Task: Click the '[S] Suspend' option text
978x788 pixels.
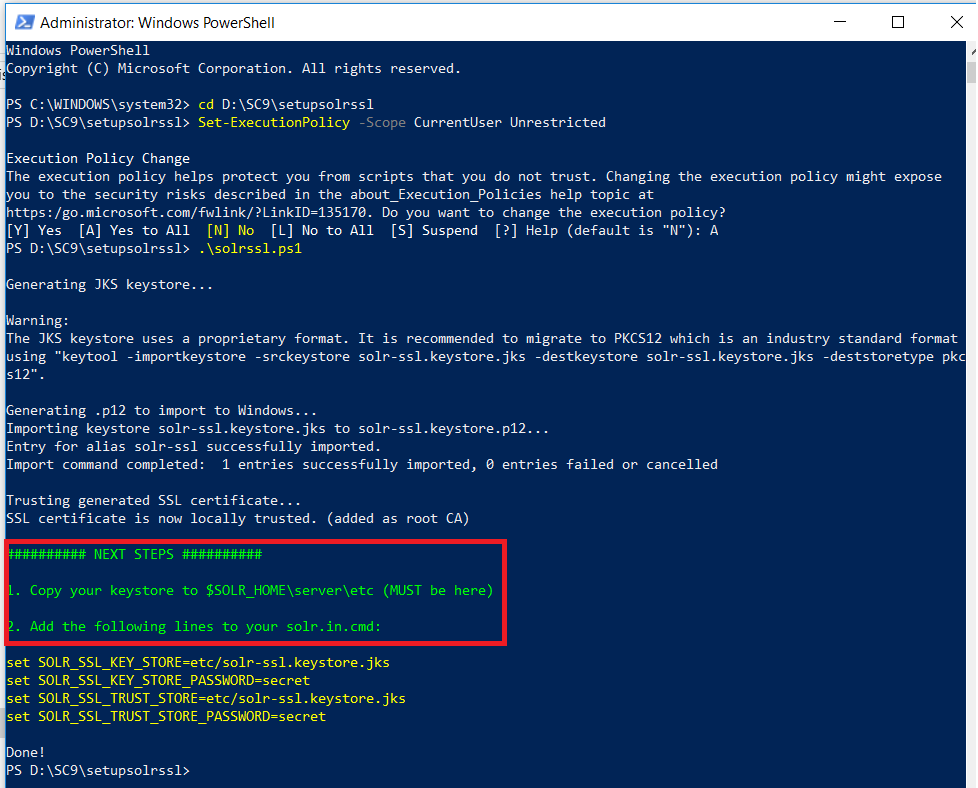Action: pyautogui.click(x=434, y=231)
